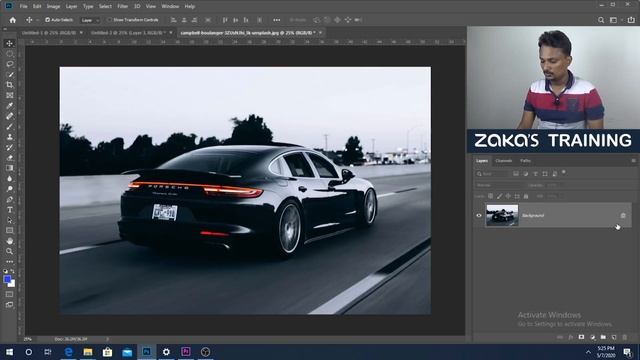This screenshot has width=640, height=360.
Task: Select the Lasso tool
Action: [9, 64]
